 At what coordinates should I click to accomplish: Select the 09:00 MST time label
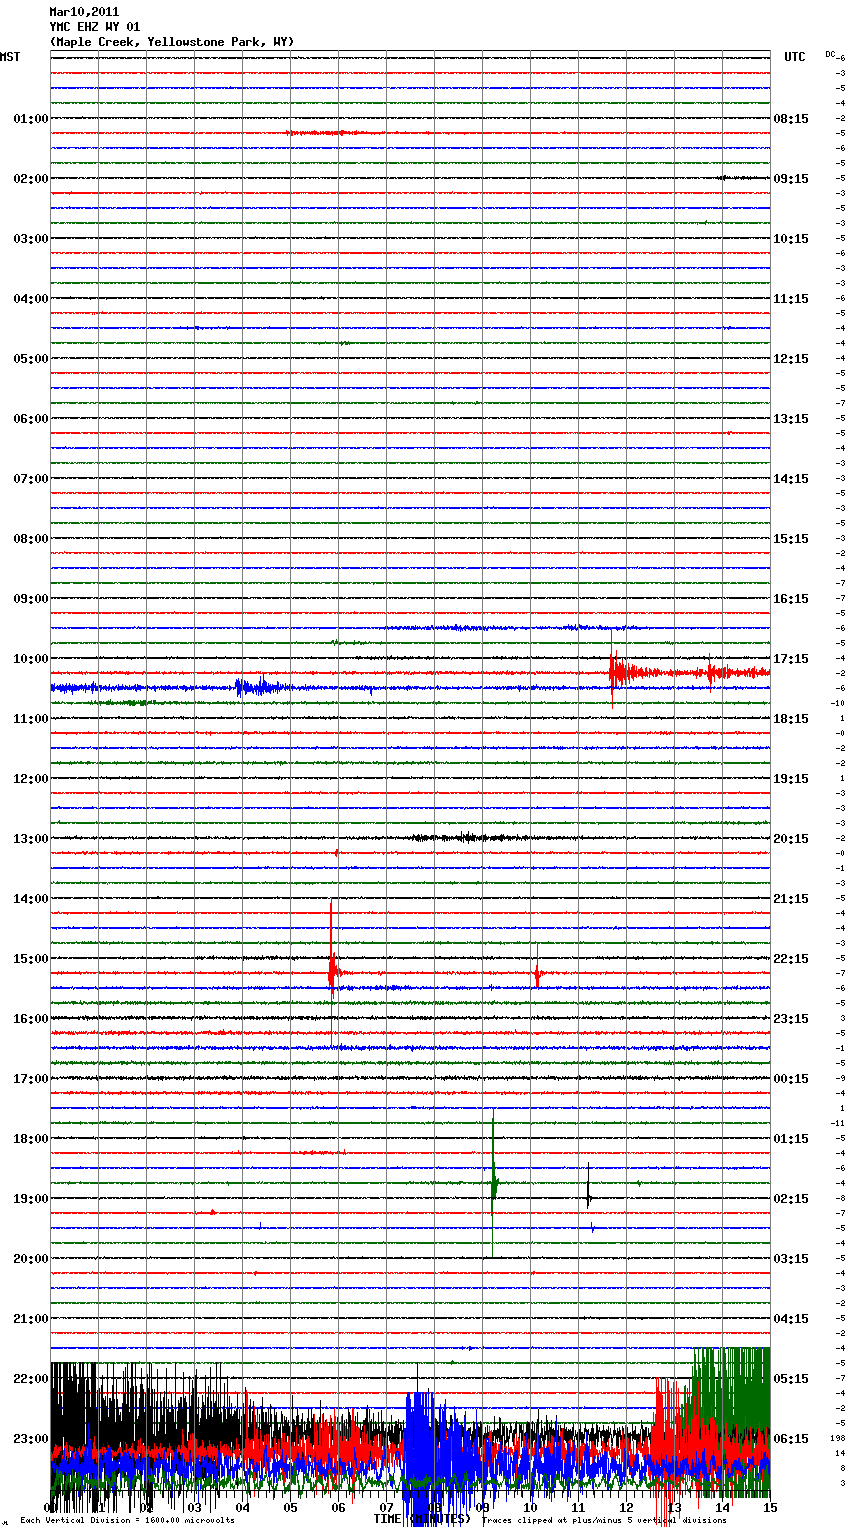pos(31,599)
